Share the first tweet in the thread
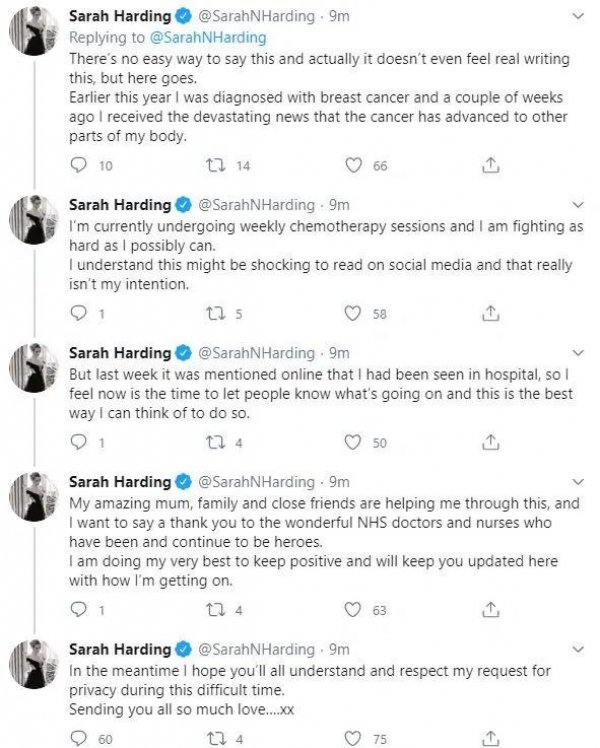 [491, 166]
